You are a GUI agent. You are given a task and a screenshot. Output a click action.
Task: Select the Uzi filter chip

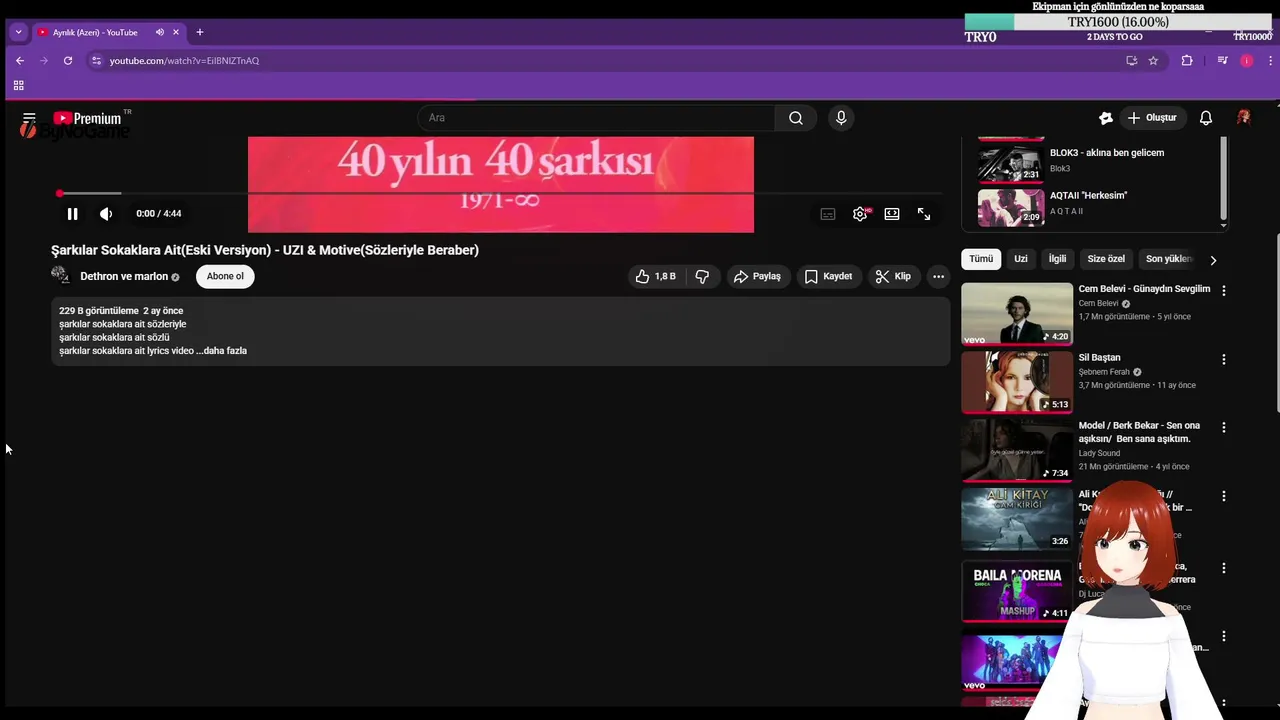tap(1021, 259)
